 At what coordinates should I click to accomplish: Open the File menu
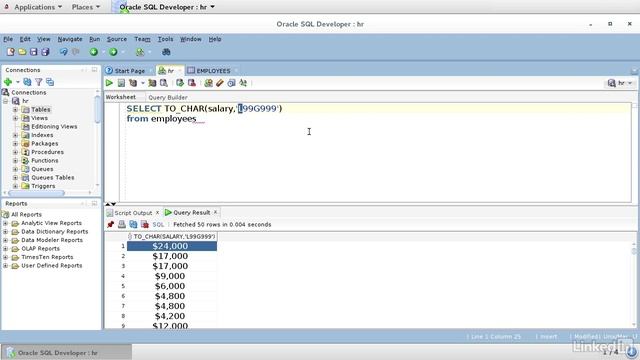[8, 39]
